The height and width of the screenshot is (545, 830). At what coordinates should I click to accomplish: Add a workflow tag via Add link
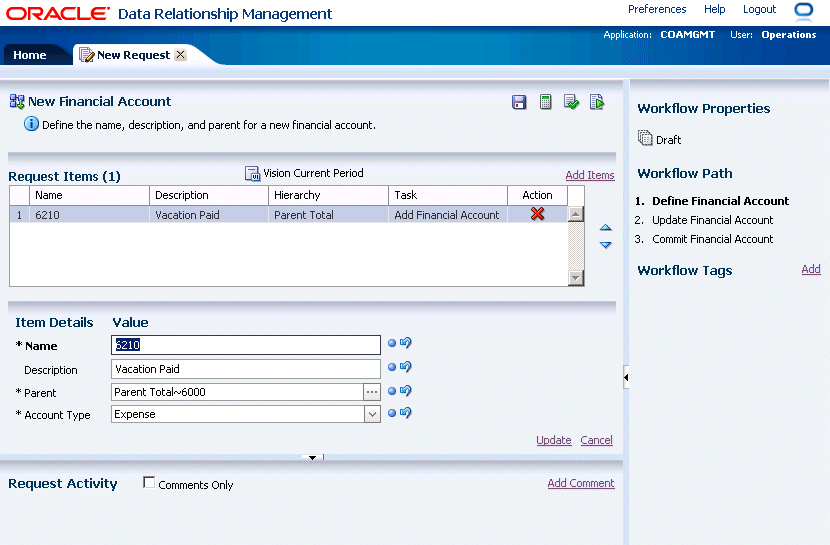point(811,269)
